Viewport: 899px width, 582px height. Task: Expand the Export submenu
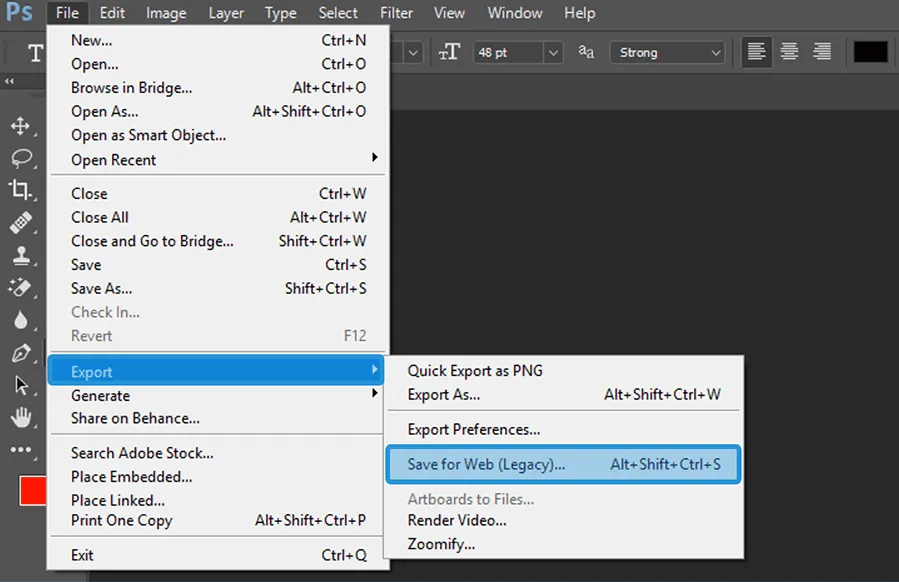pyautogui.click(x=216, y=372)
